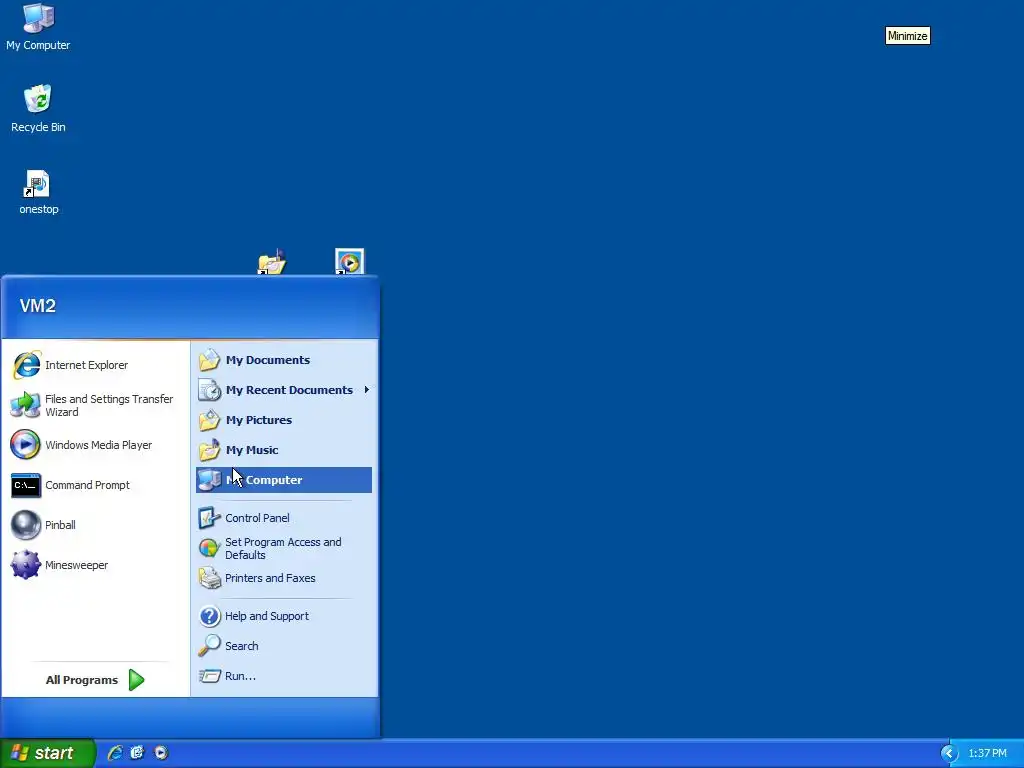Viewport: 1024px width, 768px height.
Task: Click the Files and Settings Transfer Wizard icon
Action: pos(26,406)
